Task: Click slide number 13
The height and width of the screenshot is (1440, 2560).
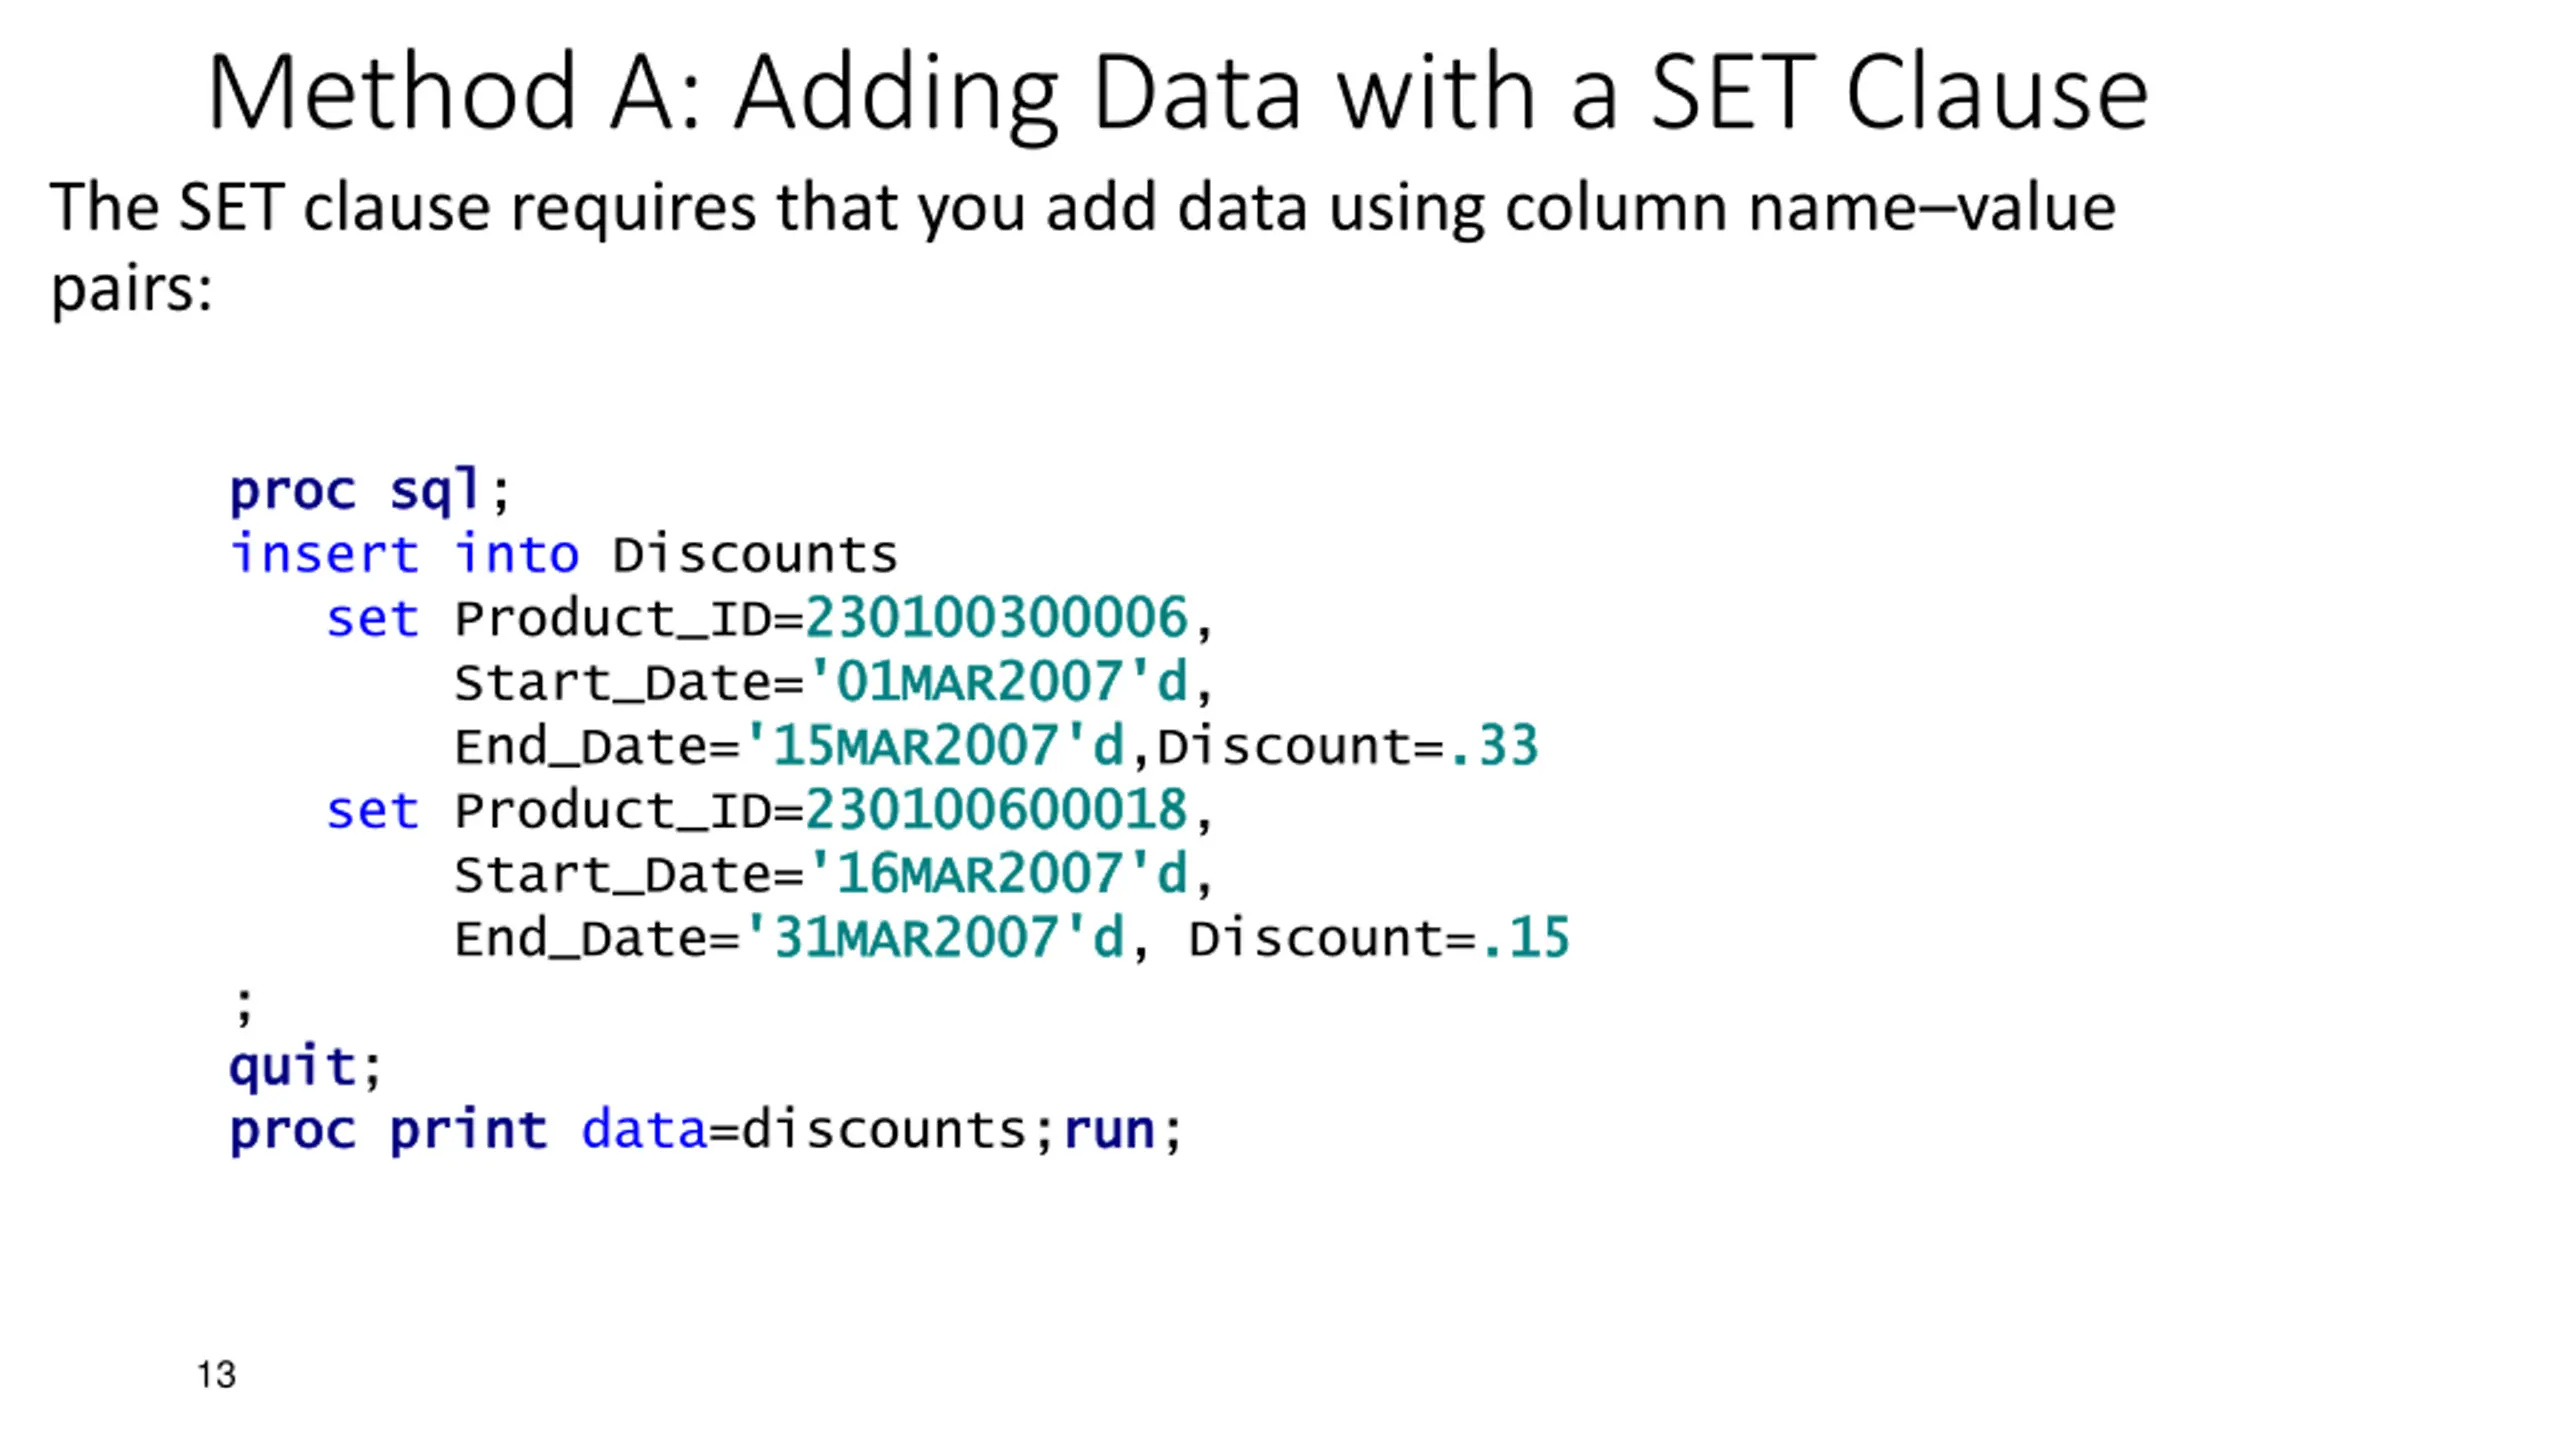Action: [x=216, y=1375]
